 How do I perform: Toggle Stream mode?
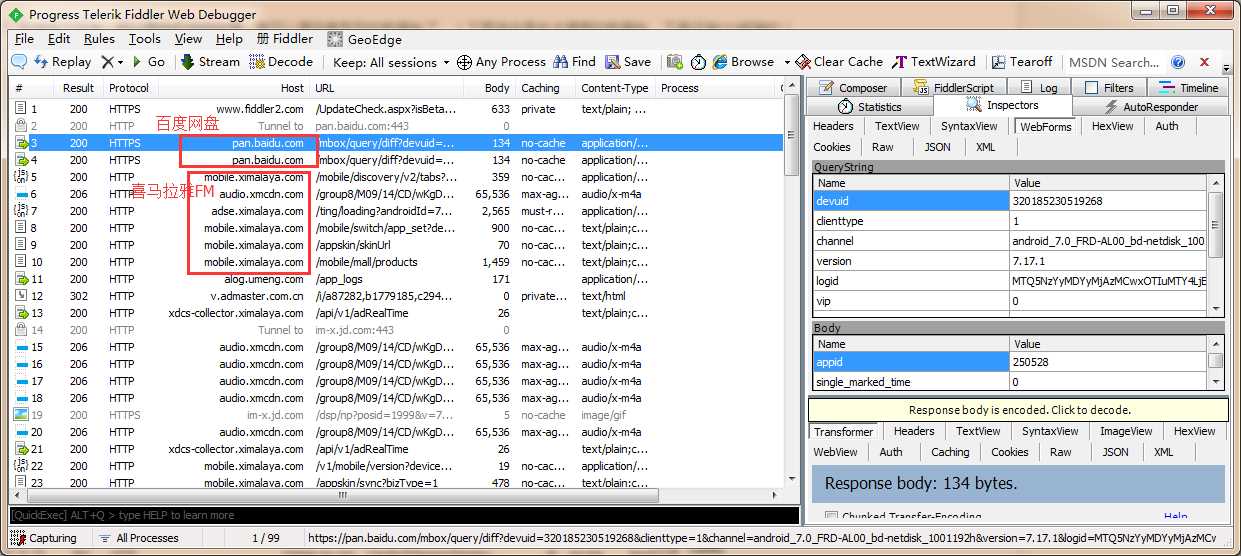210,62
